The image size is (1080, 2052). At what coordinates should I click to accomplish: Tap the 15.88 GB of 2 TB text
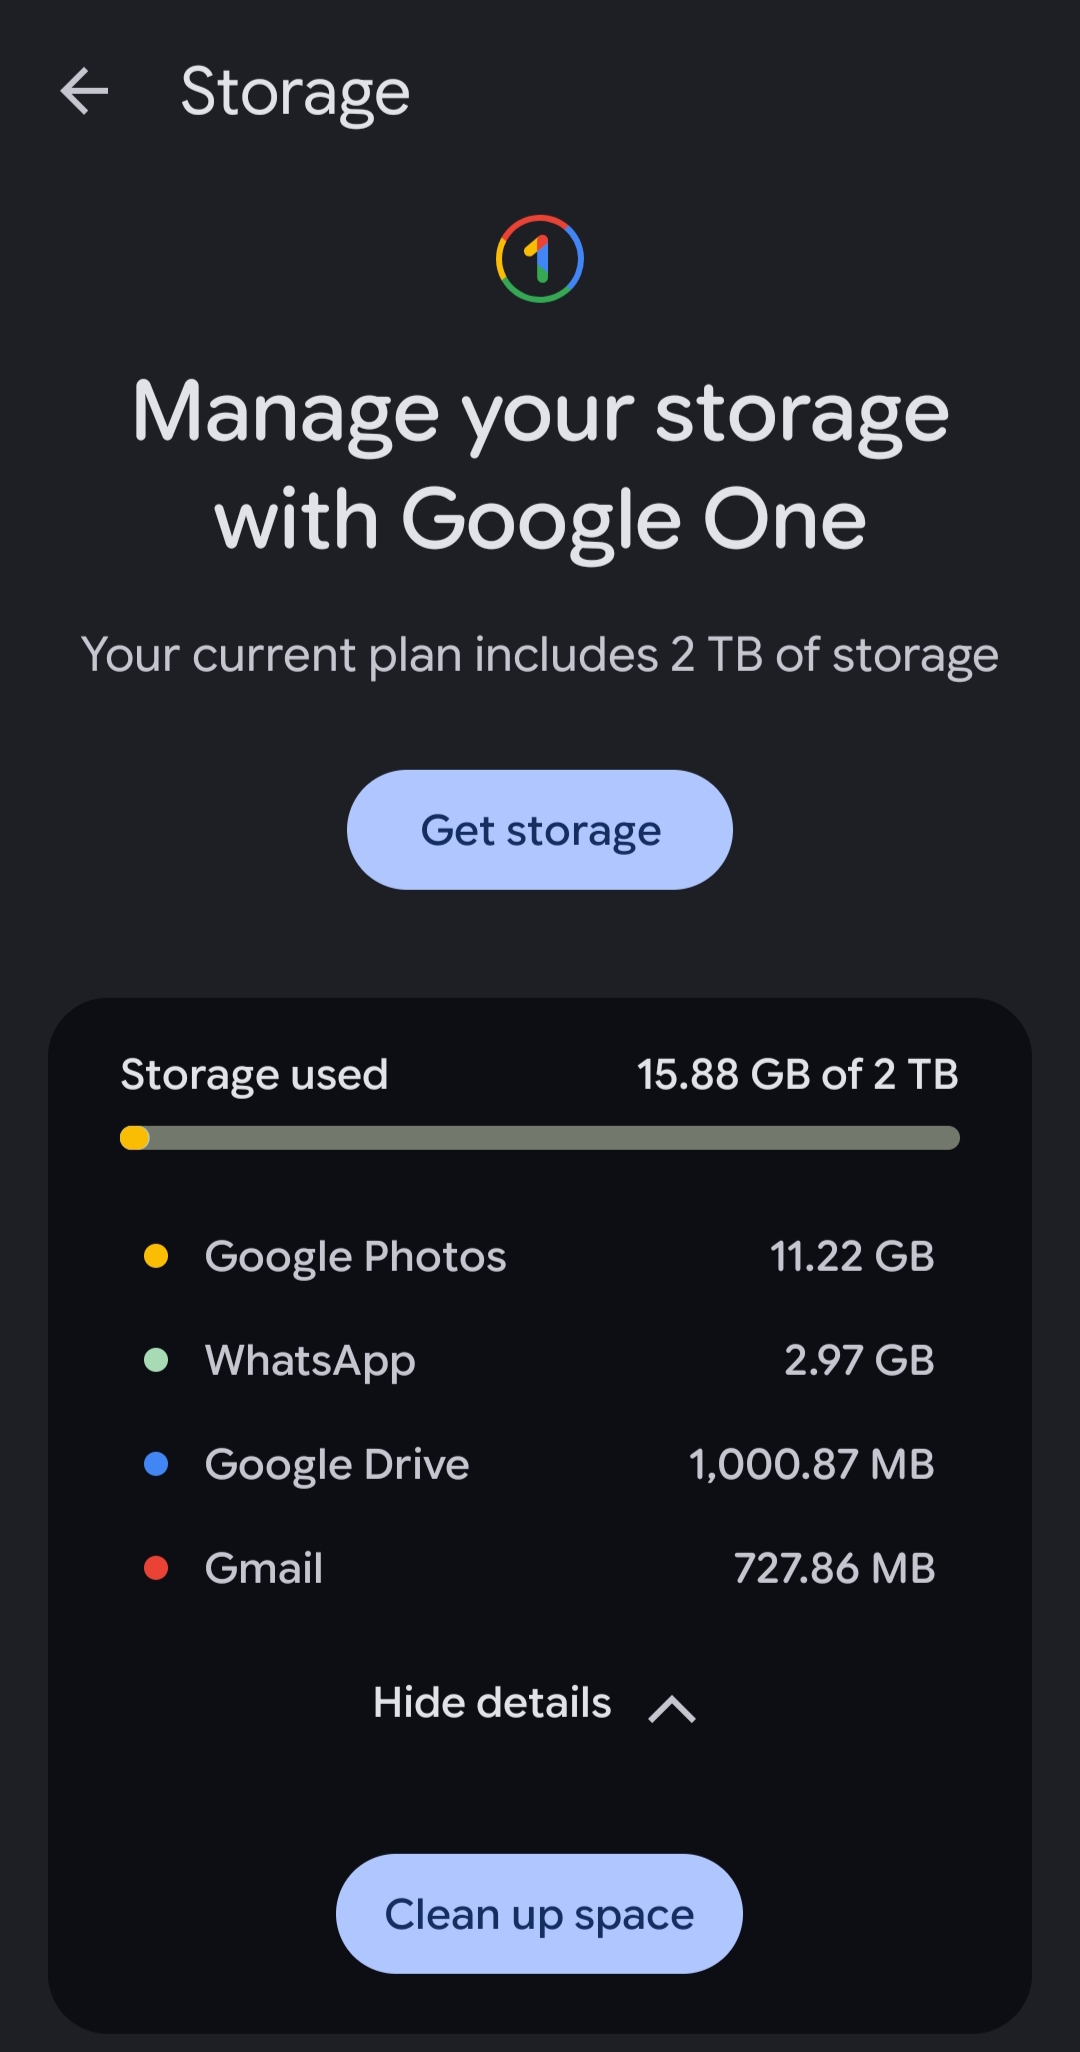coord(797,1074)
